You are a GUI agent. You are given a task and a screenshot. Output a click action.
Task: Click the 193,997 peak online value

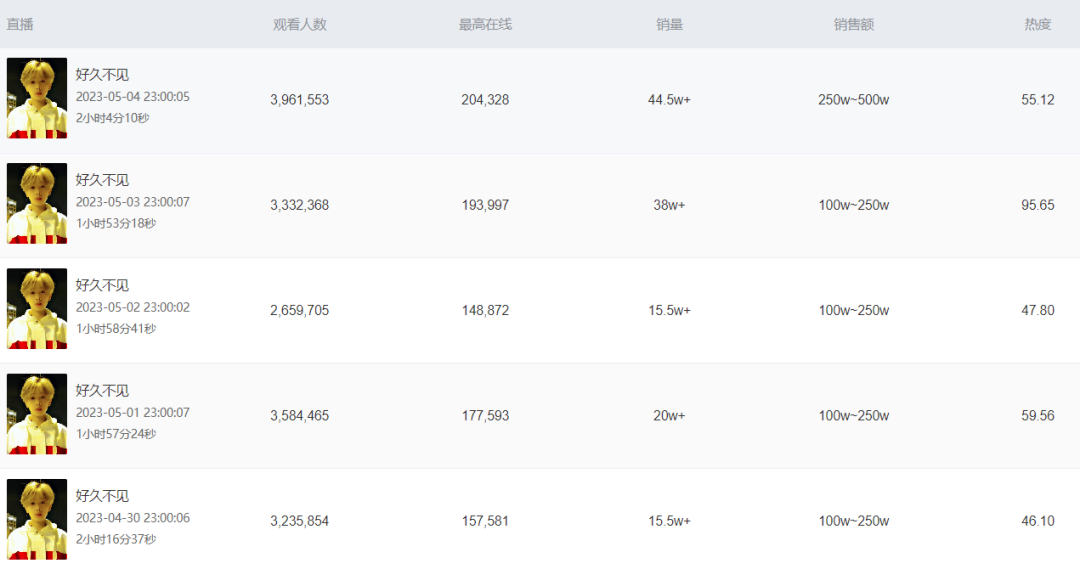click(x=485, y=205)
